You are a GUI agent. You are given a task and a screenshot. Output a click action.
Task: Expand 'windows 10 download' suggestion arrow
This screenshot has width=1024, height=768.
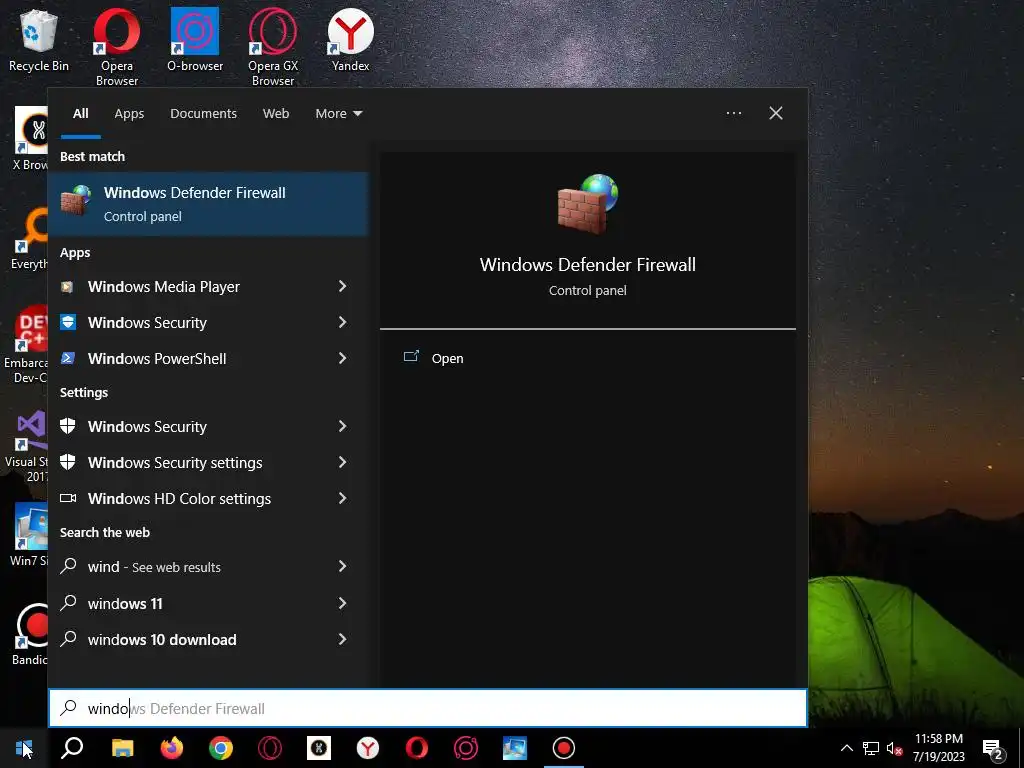(x=342, y=639)
